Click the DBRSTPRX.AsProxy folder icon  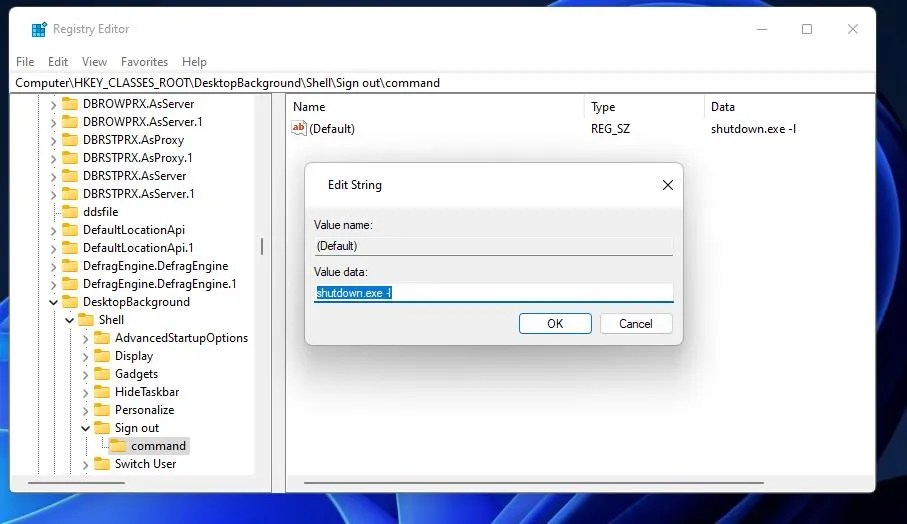click(70, 139)
